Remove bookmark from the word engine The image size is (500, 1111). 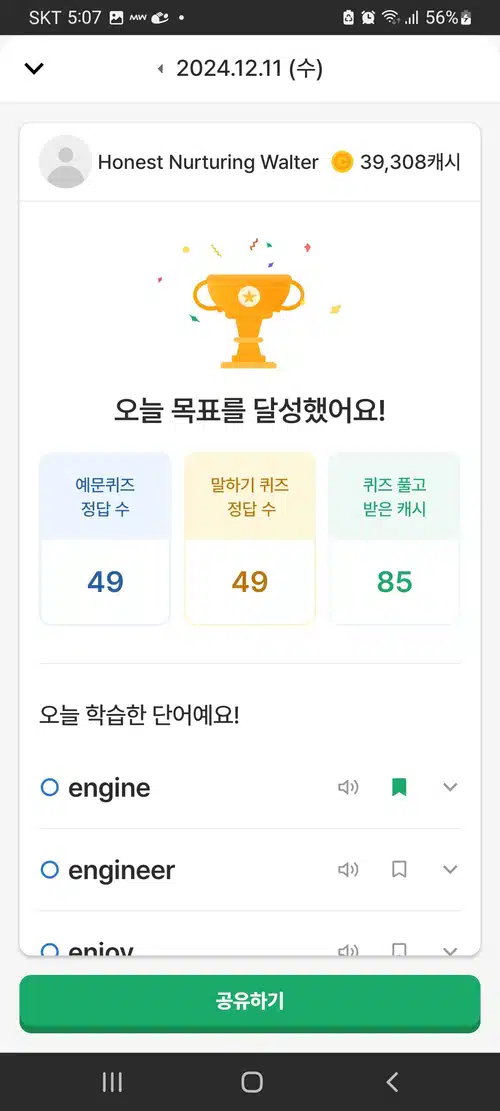[x=399, y=787]
